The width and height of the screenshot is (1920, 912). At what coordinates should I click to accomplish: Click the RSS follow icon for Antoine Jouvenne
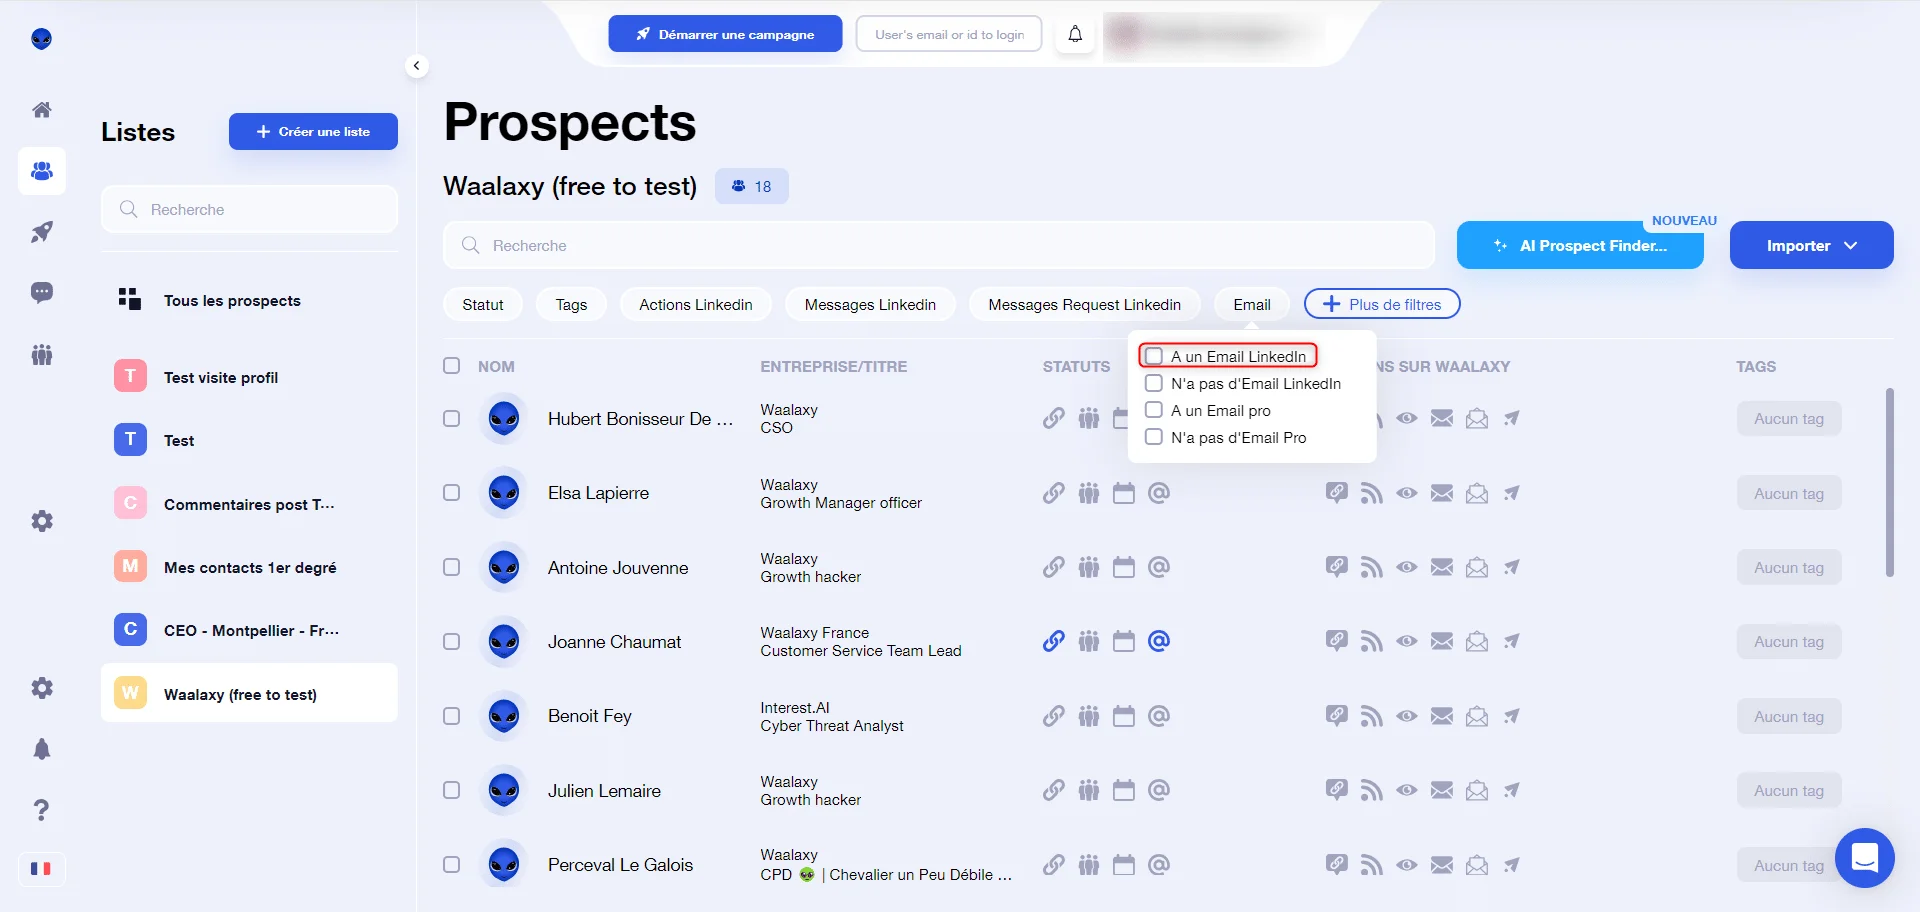(1372, 567)
